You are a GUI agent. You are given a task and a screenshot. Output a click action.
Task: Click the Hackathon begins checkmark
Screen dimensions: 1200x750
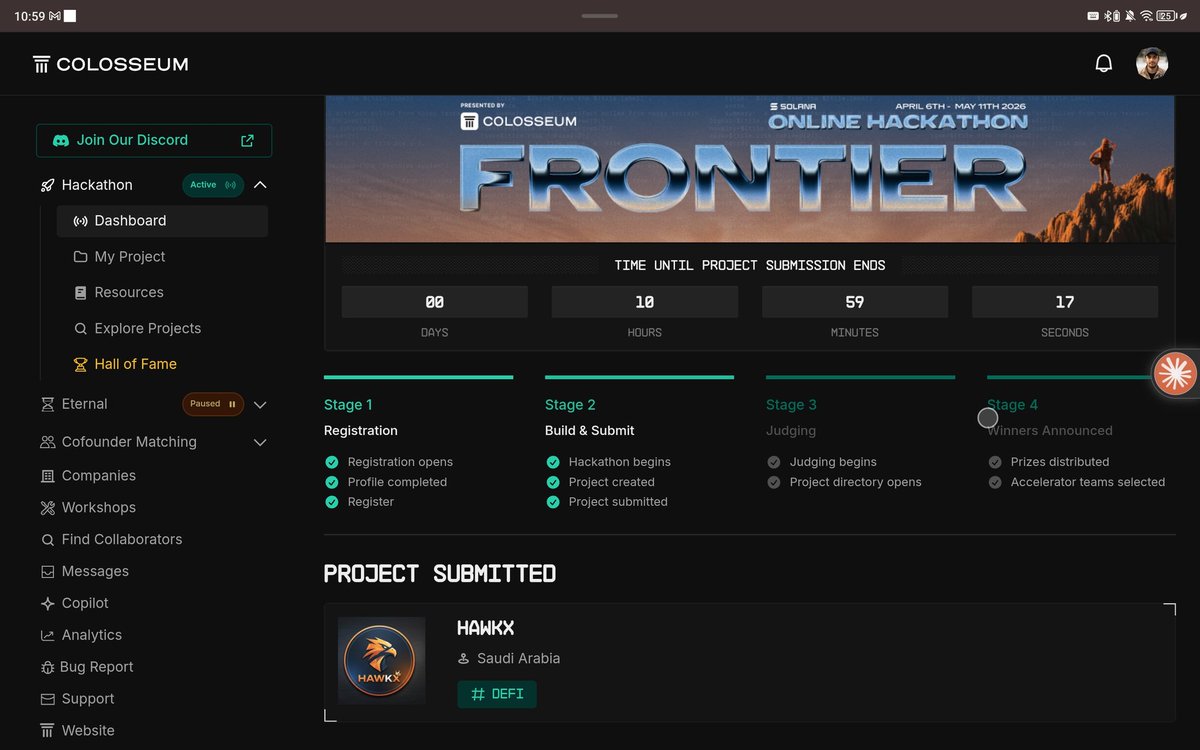tap(552, 462)
